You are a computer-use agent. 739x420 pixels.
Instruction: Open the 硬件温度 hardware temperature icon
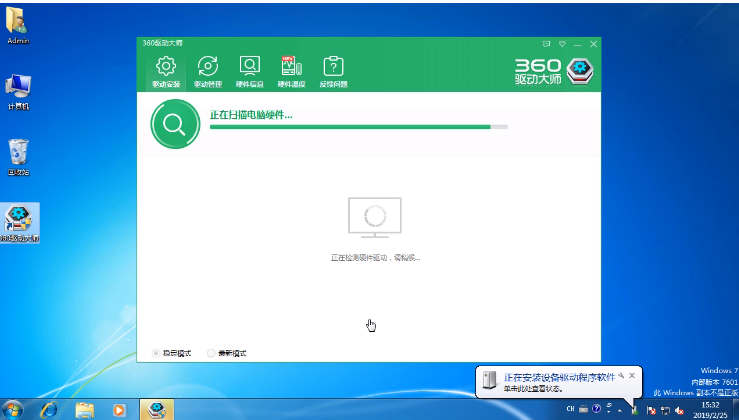[291, 70]
